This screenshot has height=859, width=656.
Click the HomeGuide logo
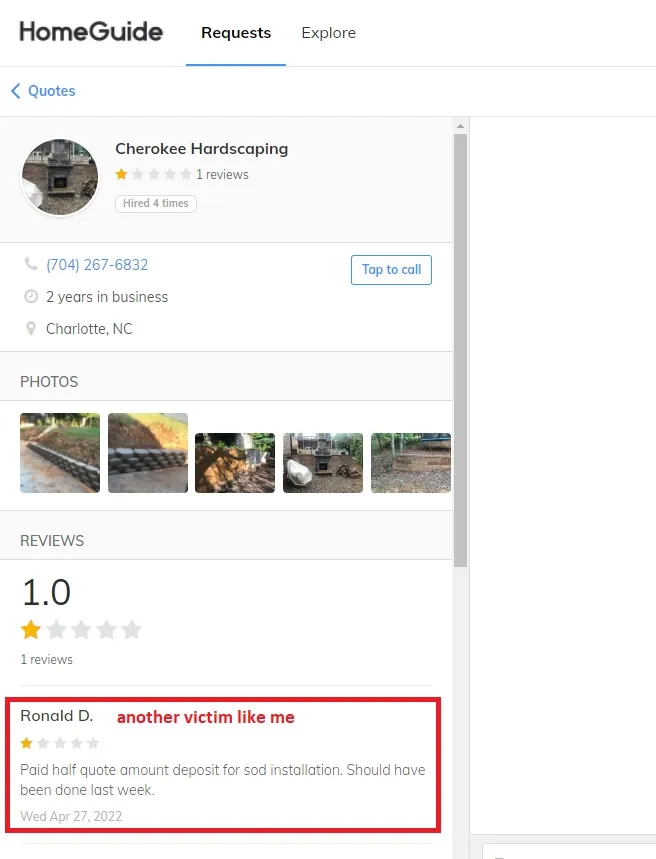(91, 32)
